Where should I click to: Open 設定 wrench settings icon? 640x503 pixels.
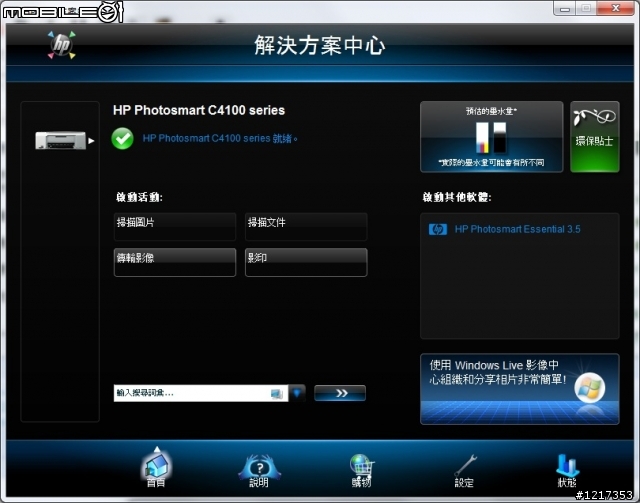pyautogui.click(x=464, y=470)
